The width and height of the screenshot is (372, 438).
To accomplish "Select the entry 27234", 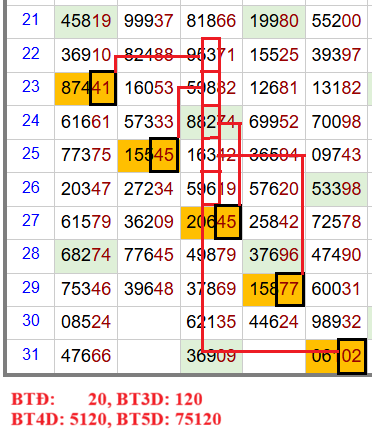I will pyautogui.click(x=149, y=189).
